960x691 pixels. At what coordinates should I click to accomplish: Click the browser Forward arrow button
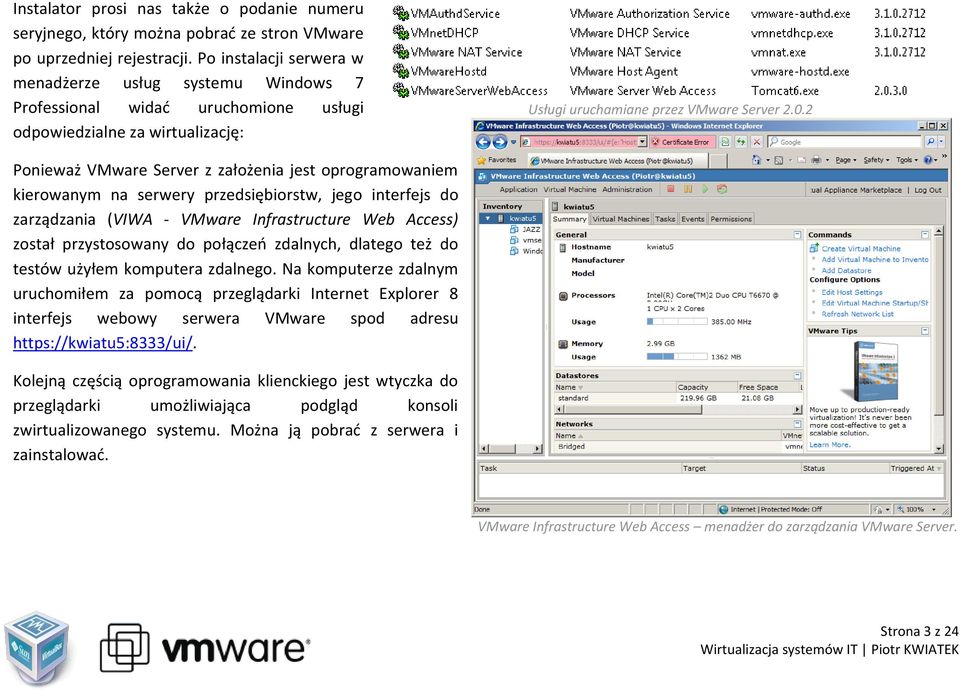500,142
